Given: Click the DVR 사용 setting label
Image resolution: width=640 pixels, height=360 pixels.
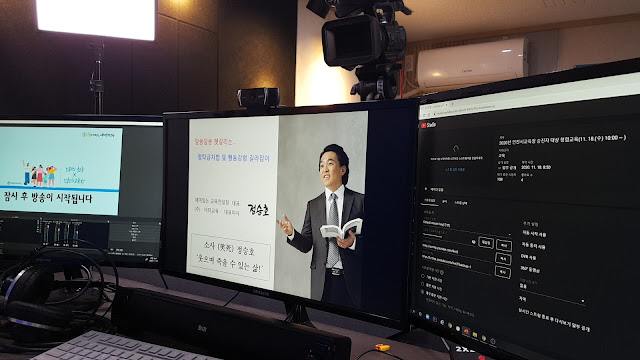Looking at the screenshot, I should pos(529,258).
